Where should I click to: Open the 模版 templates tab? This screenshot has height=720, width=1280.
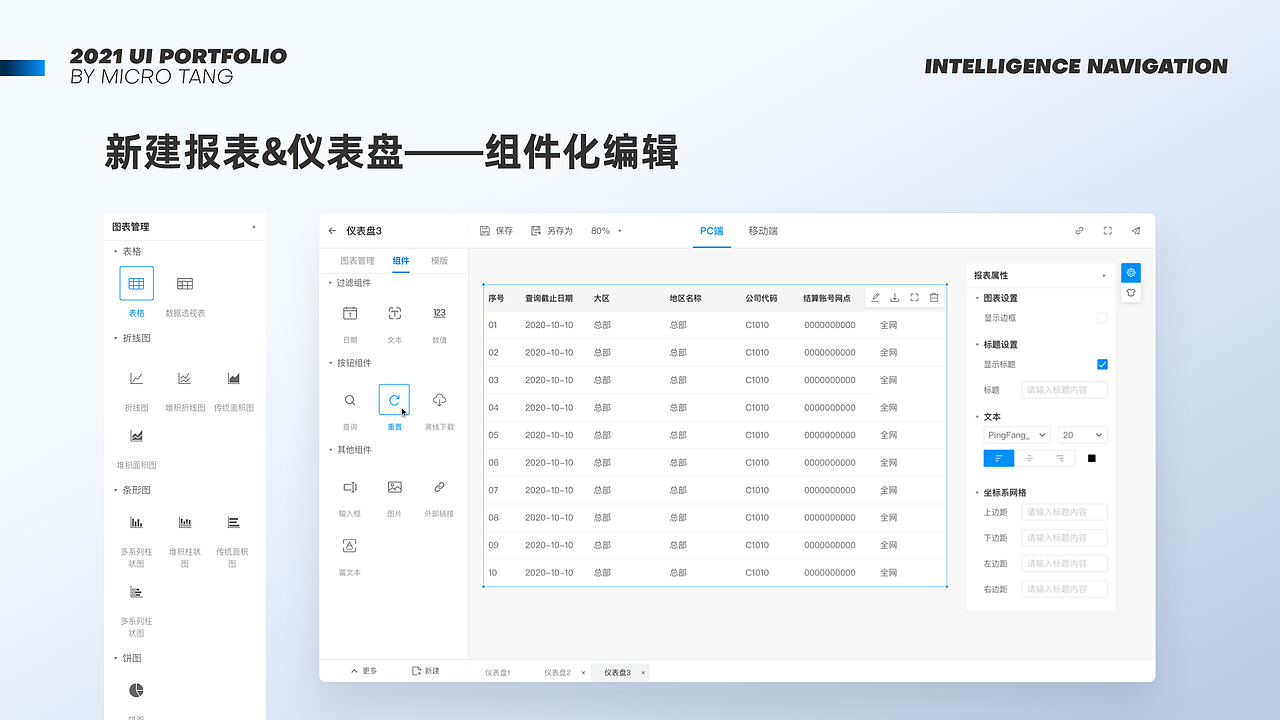(438, 260)
